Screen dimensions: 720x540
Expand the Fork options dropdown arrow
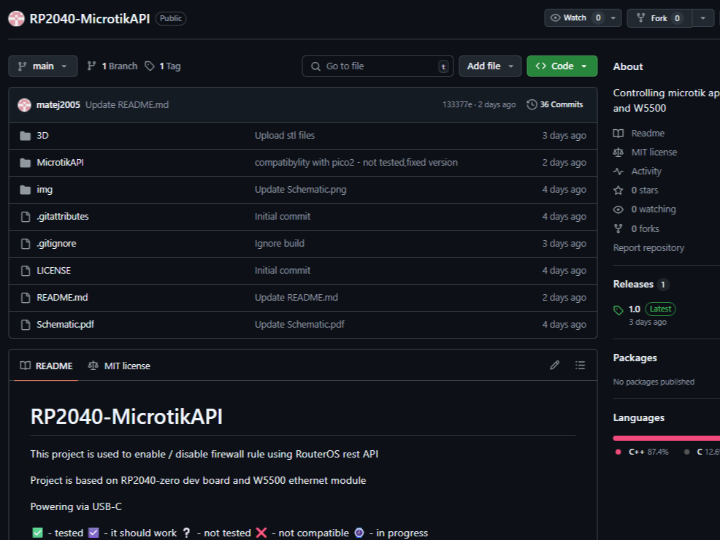(703, 18)
